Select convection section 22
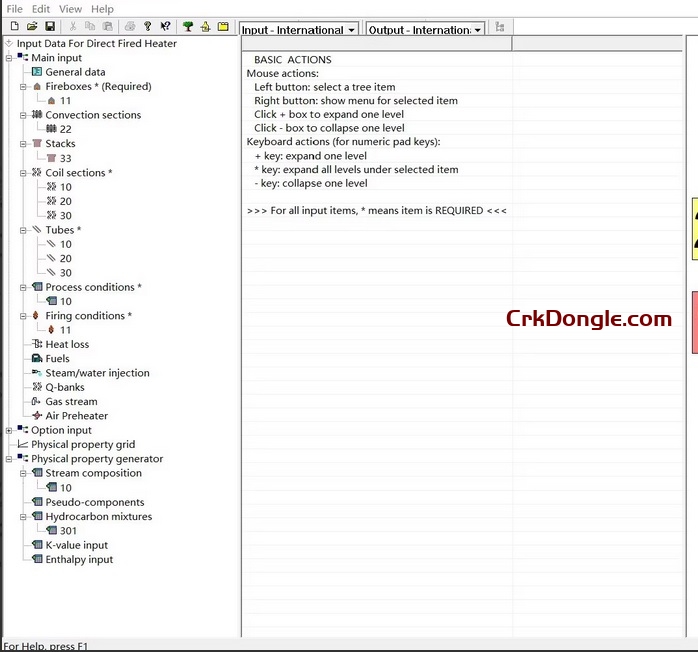The height and width of the screenshot is (652, 698). click(x=65, y=129)
